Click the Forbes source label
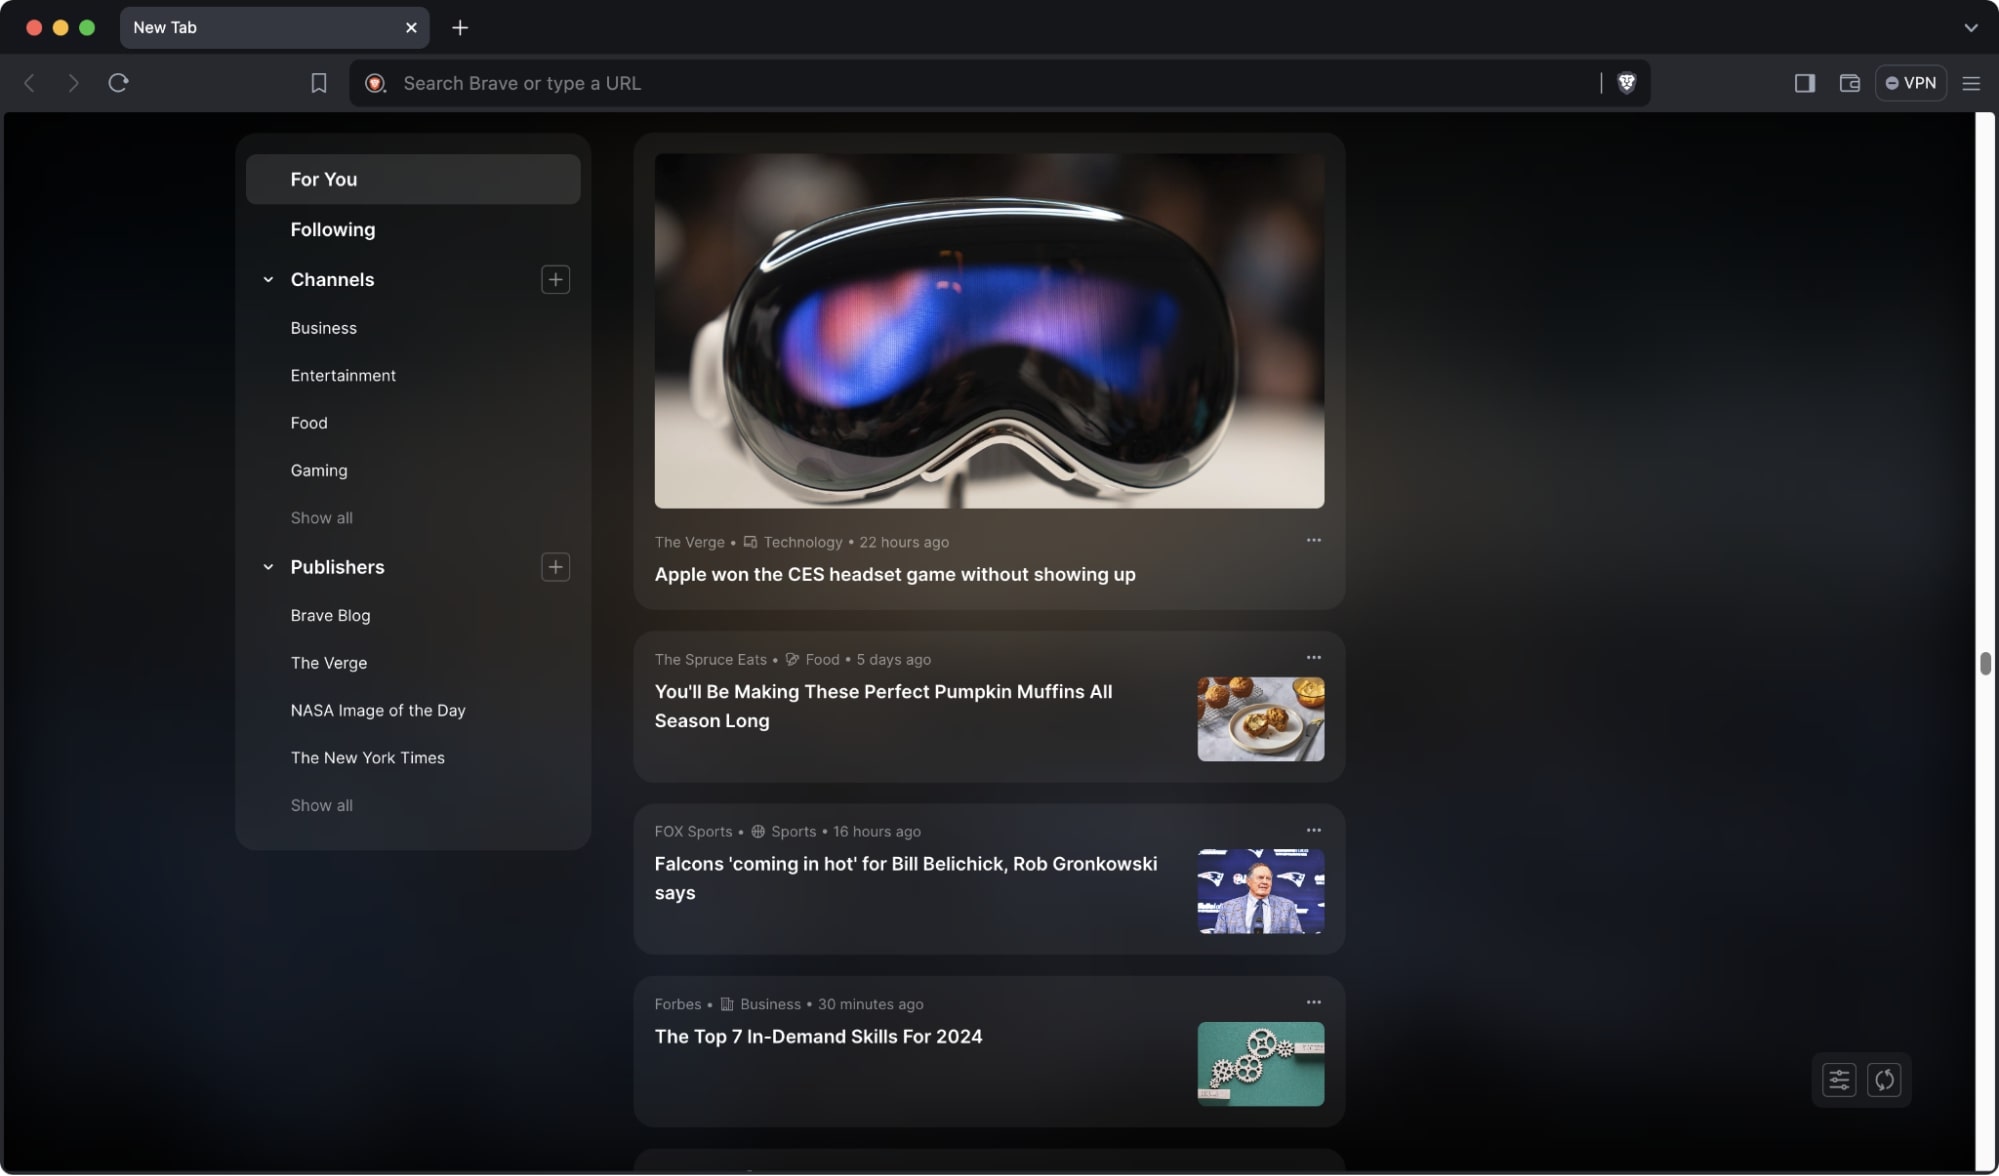This screenshot has height=1176, width=1999. (x=677, y=1004)
